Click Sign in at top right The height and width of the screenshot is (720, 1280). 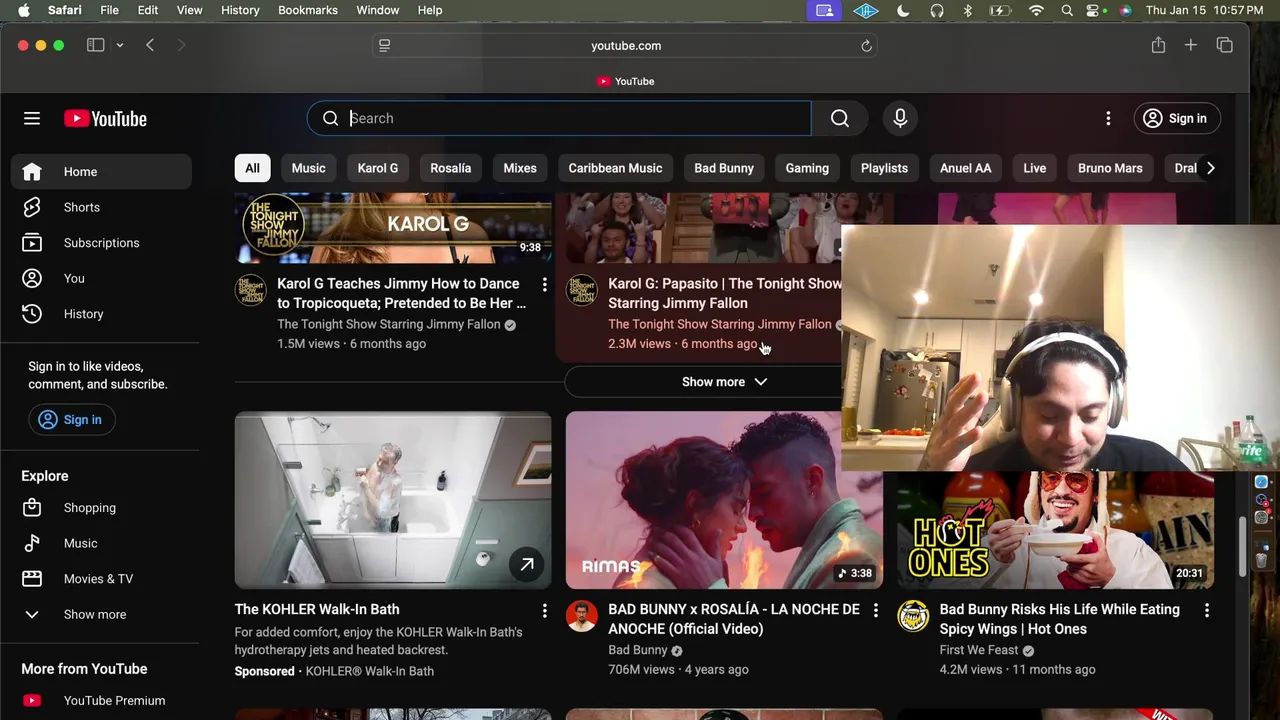coord(1176,118)
